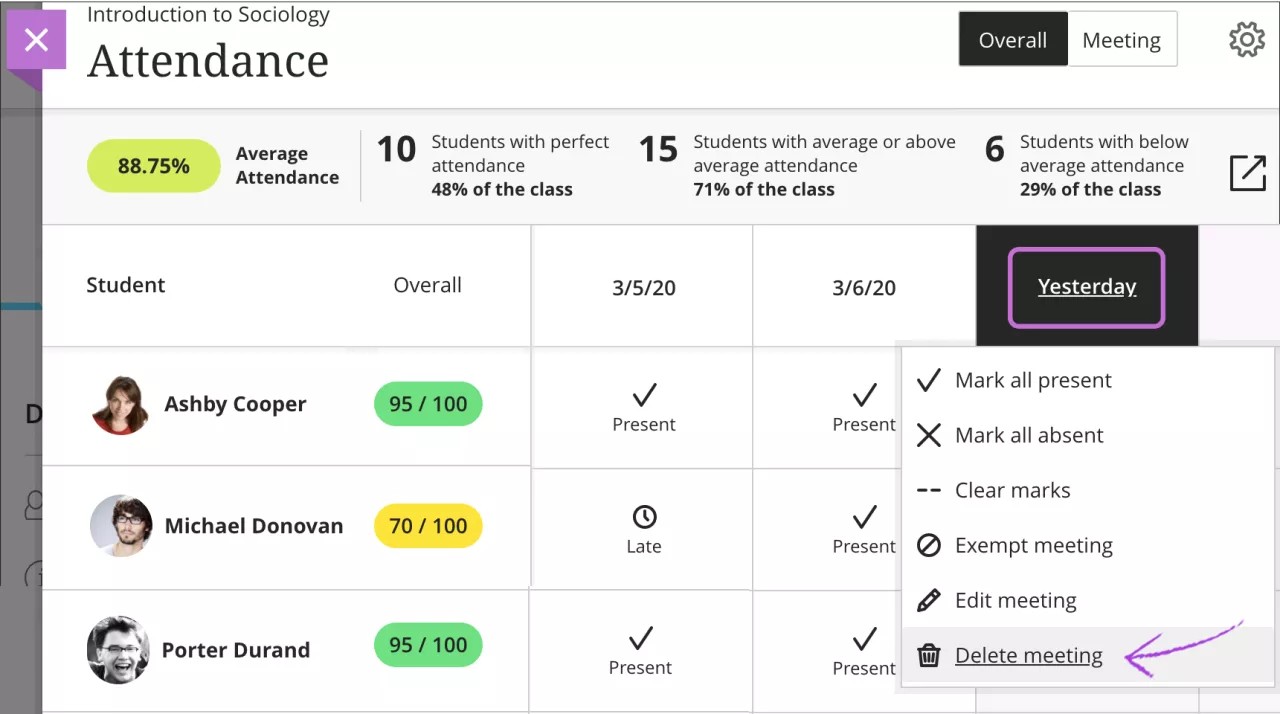Click the trash icon for Delete meeting
Screen dimensions: 1280x714
point(929,656)
